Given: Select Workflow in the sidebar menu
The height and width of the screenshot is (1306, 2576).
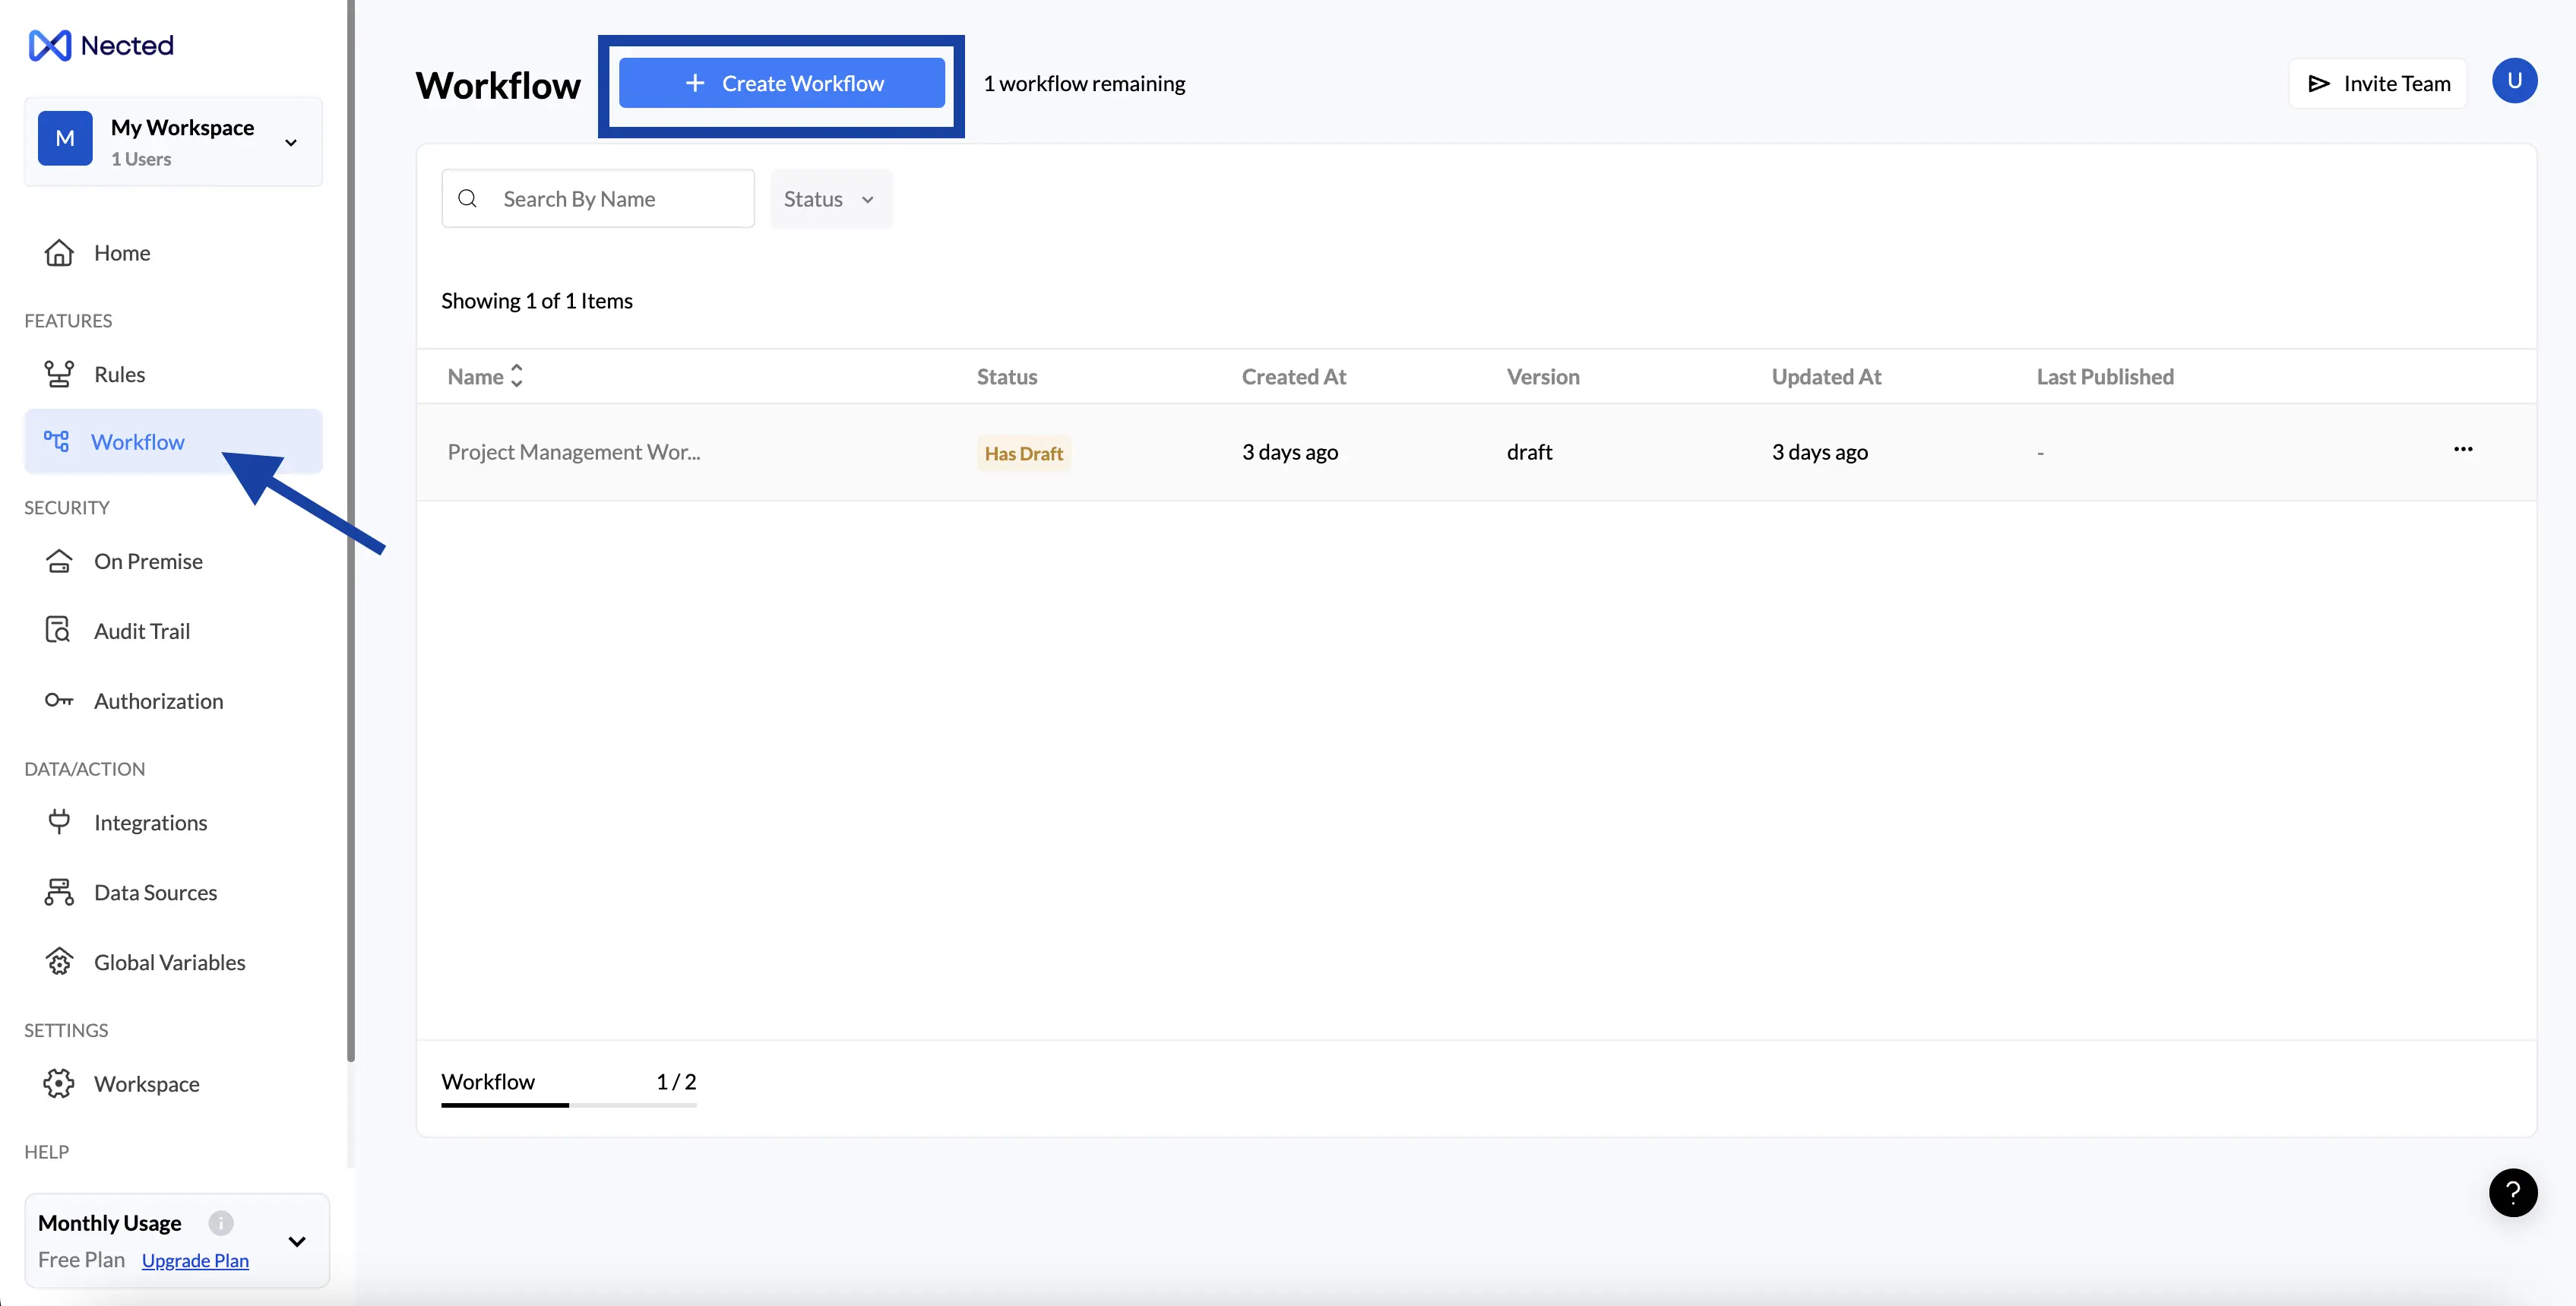Looking at the screenshot, I should coord(137,441).
